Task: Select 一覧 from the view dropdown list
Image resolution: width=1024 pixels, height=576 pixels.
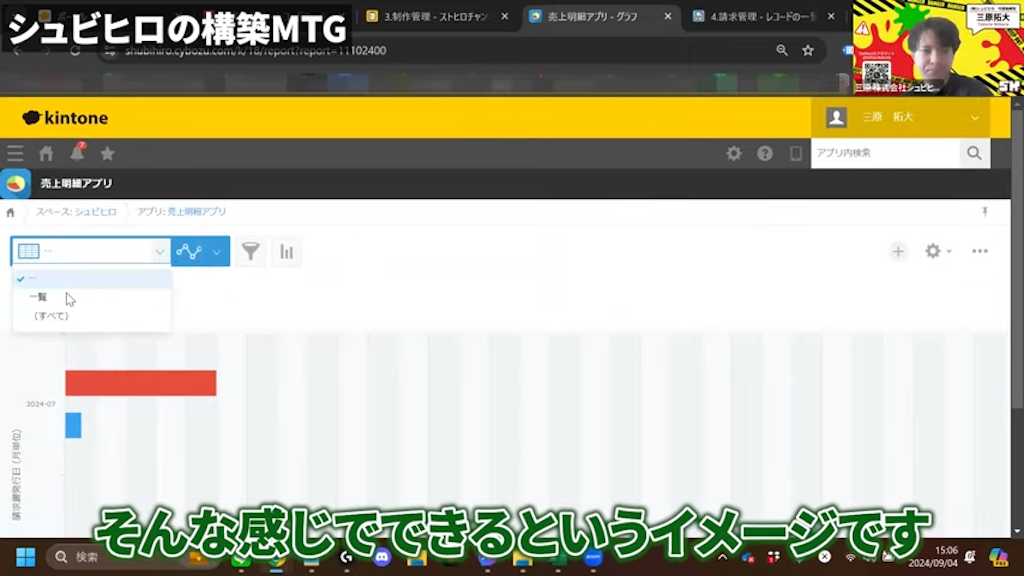Action: 42,297
